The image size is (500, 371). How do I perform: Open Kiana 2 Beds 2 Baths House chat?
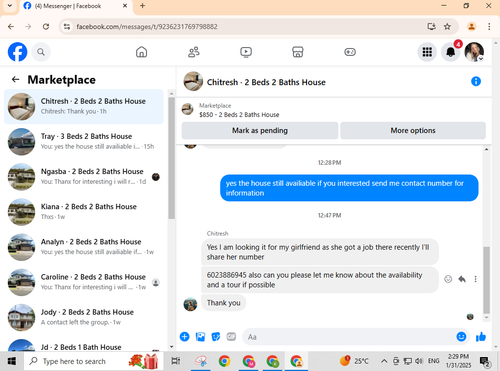tap(84, 212)
